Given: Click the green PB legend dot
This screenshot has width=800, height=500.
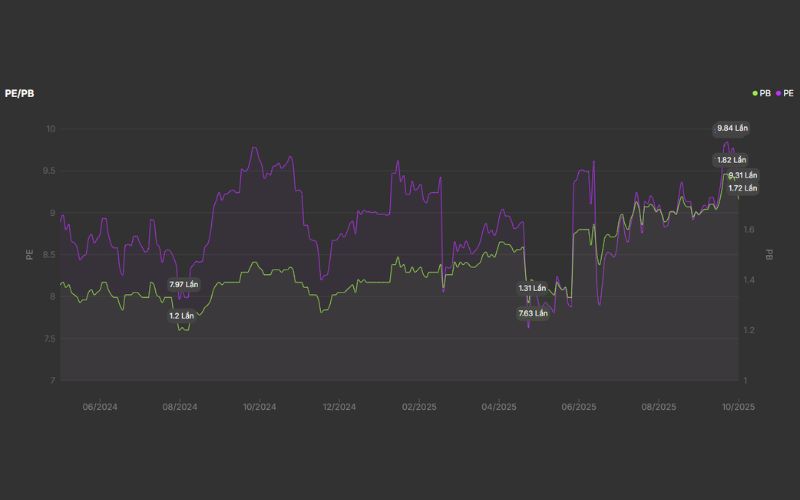Looking at the screenshot, I should [x=755, y=93].
